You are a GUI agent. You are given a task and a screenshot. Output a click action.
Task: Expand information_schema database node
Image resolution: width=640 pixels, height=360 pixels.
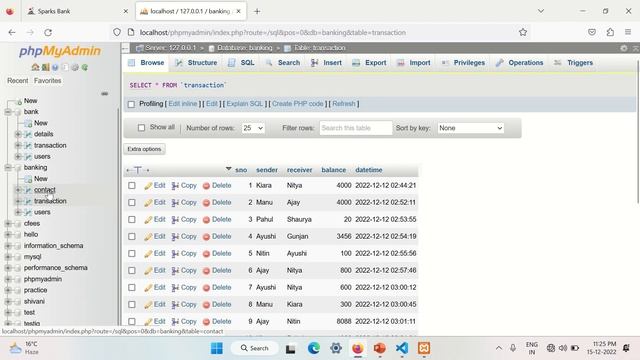(8, 246)
